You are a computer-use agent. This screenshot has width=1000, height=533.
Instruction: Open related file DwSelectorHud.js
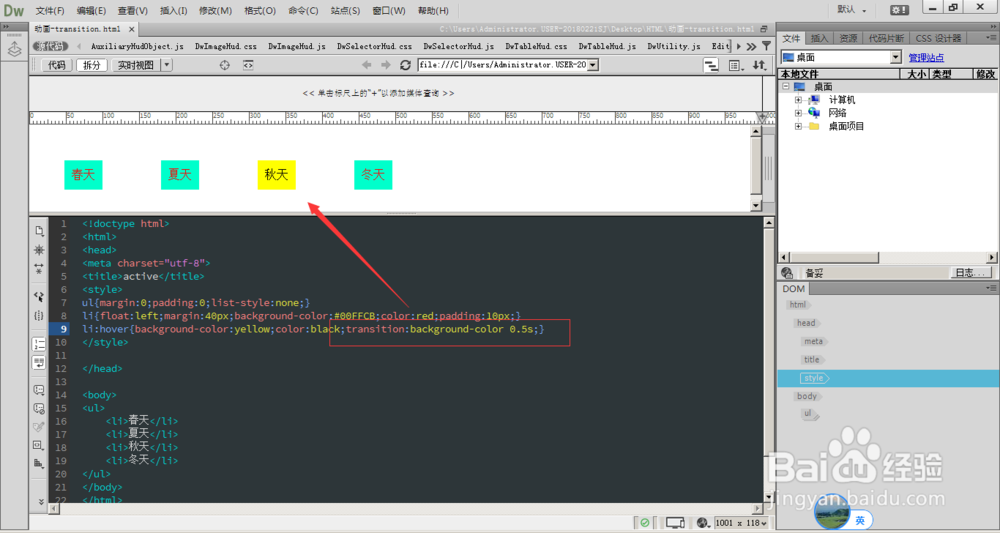(459, 47)
